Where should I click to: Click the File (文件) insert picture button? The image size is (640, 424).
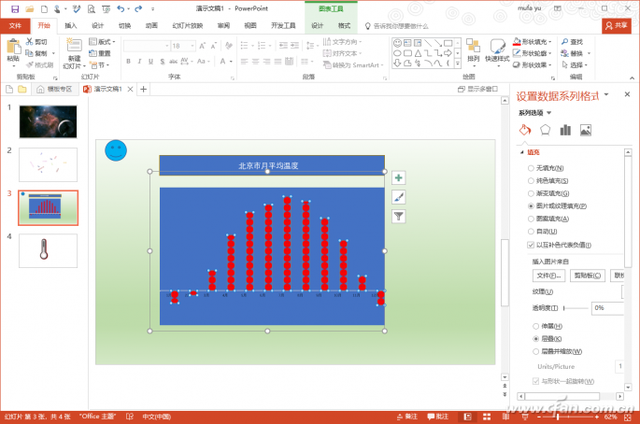click(549, 275)
